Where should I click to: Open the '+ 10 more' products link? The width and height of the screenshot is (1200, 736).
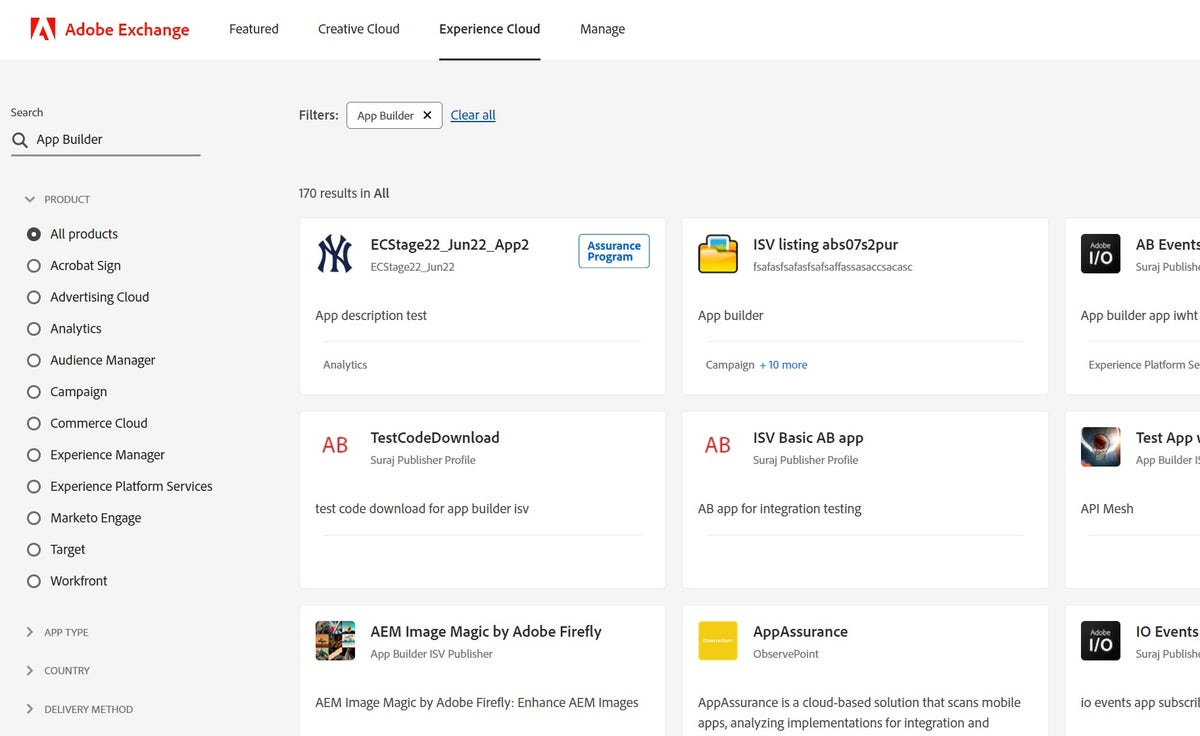tap(783, 365)
